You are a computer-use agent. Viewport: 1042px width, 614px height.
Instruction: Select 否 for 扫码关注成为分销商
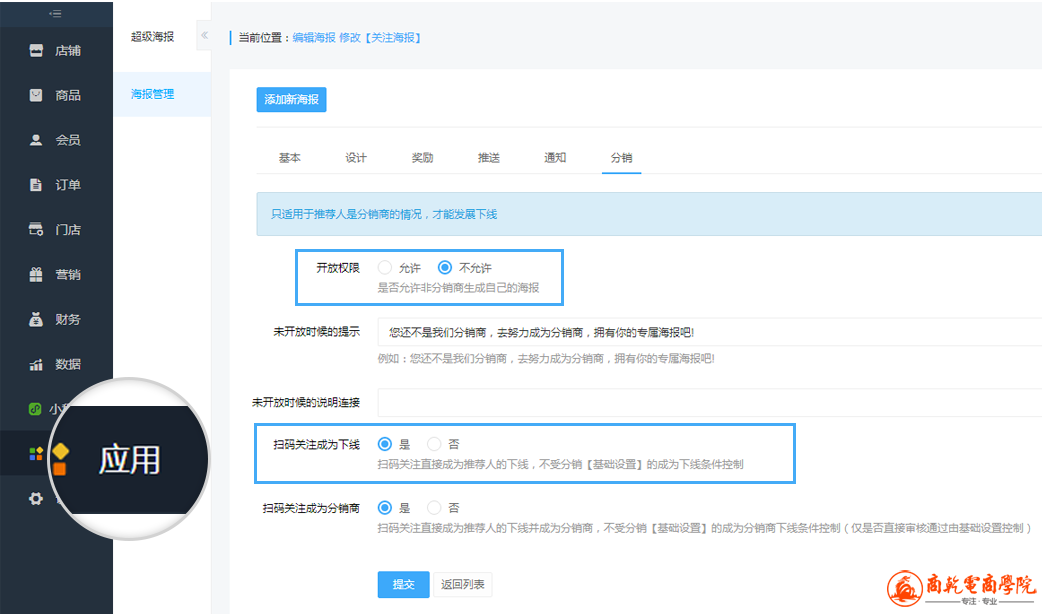[x=434, y=508]
